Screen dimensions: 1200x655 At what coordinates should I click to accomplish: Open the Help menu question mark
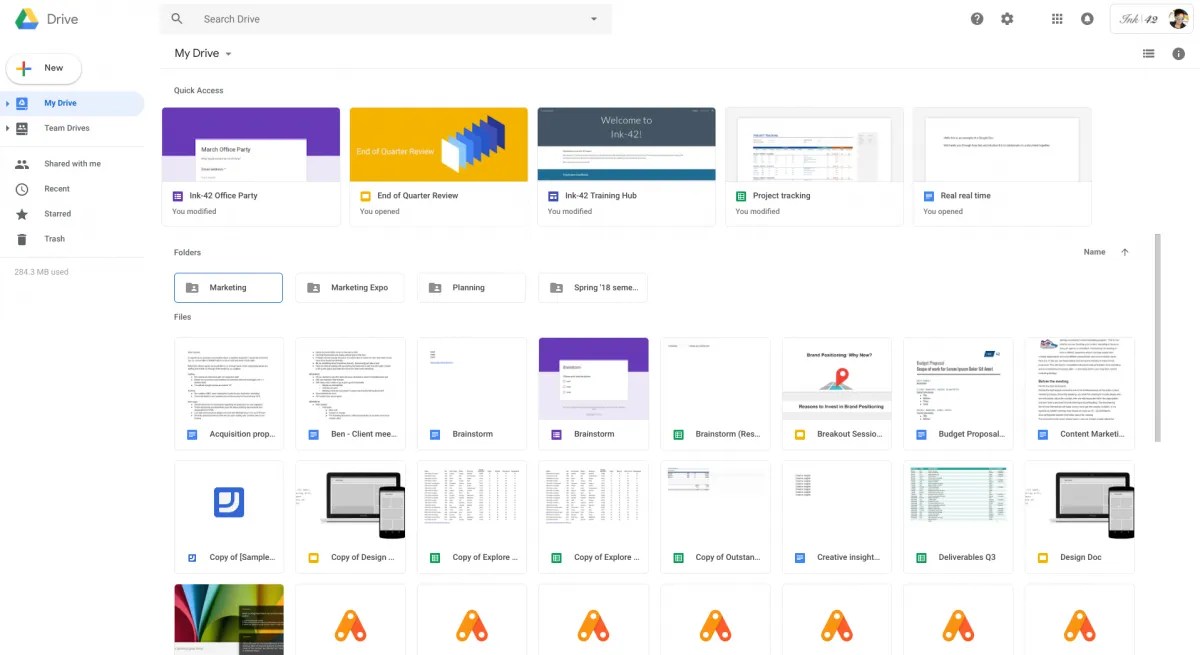pos(977,18)
